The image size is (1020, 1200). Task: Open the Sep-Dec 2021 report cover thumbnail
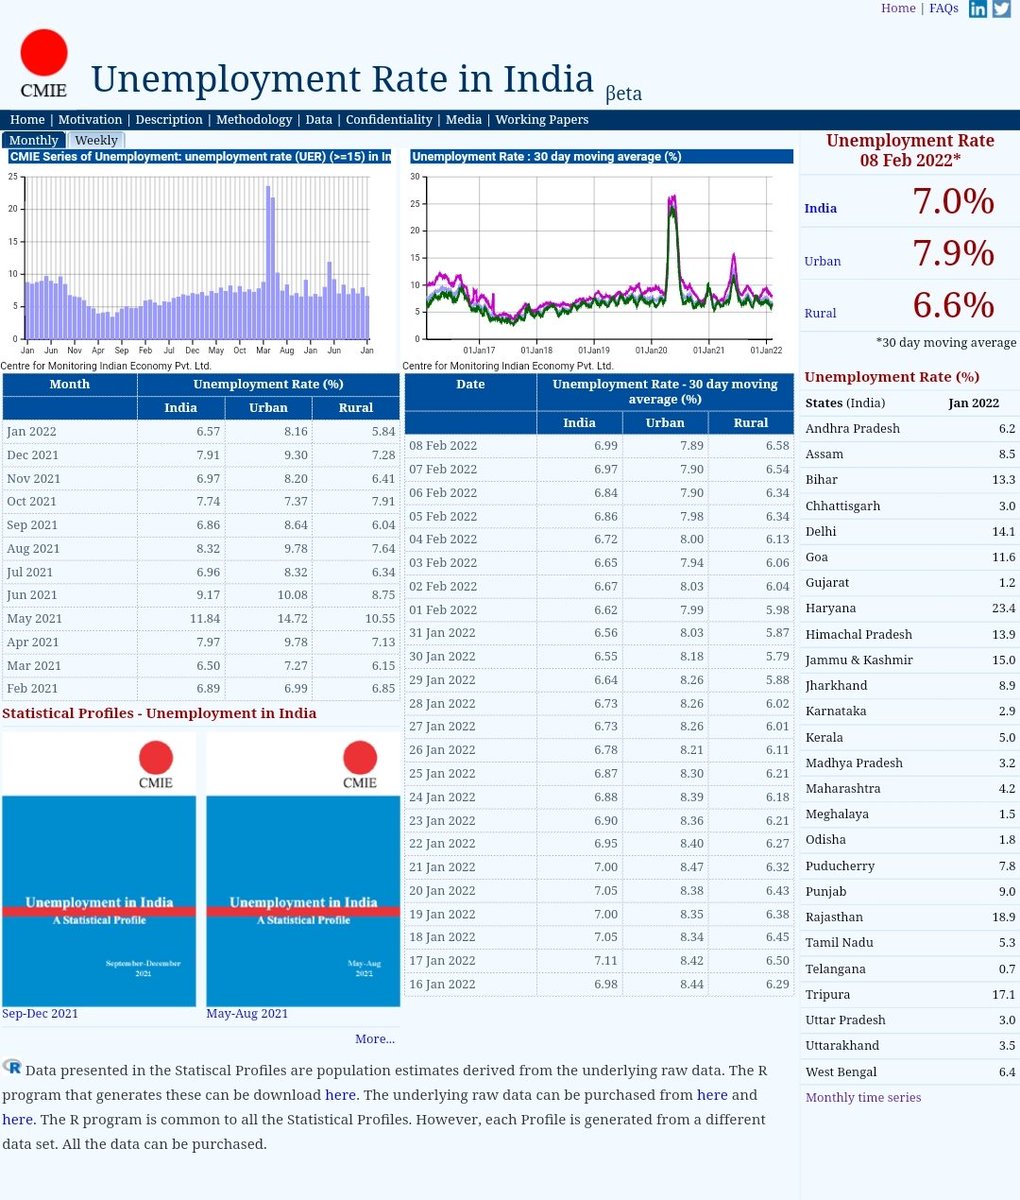(x=99, y=869)
